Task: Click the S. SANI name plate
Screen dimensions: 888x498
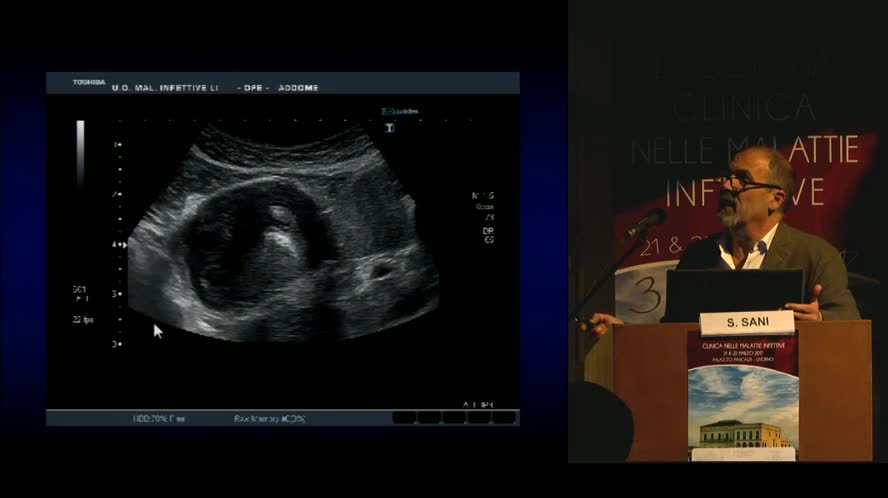Action: (x=746, y=323)
